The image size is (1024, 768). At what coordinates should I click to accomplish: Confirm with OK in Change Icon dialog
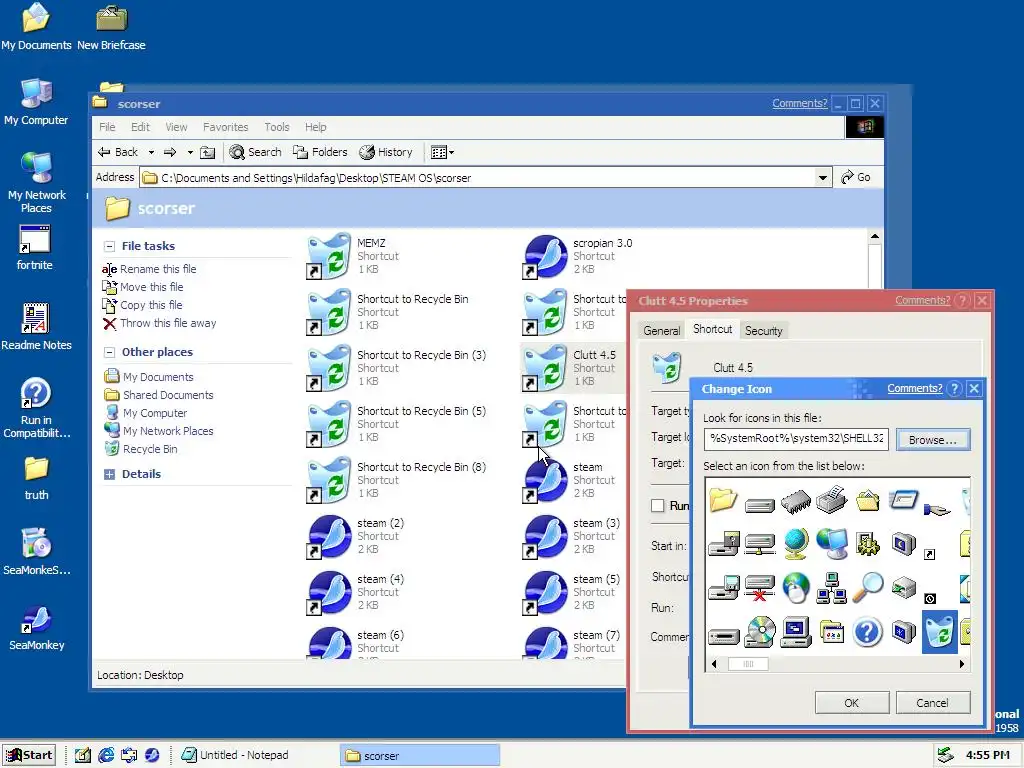click(852, 703)
